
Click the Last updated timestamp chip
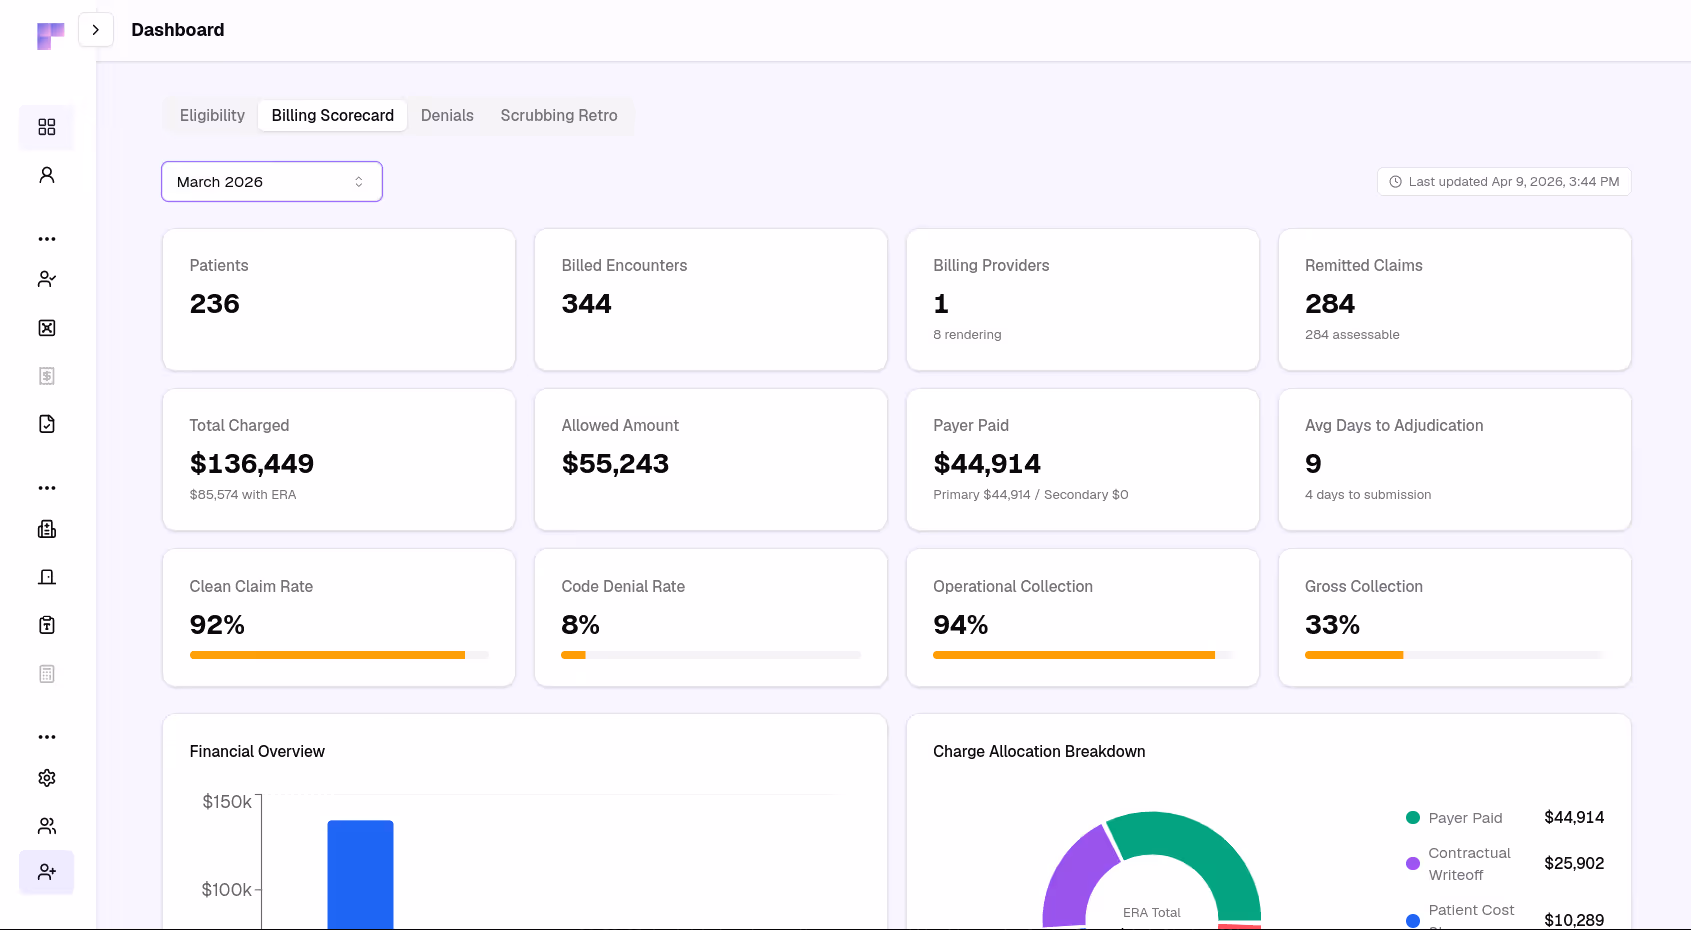tap(1504, 181)
